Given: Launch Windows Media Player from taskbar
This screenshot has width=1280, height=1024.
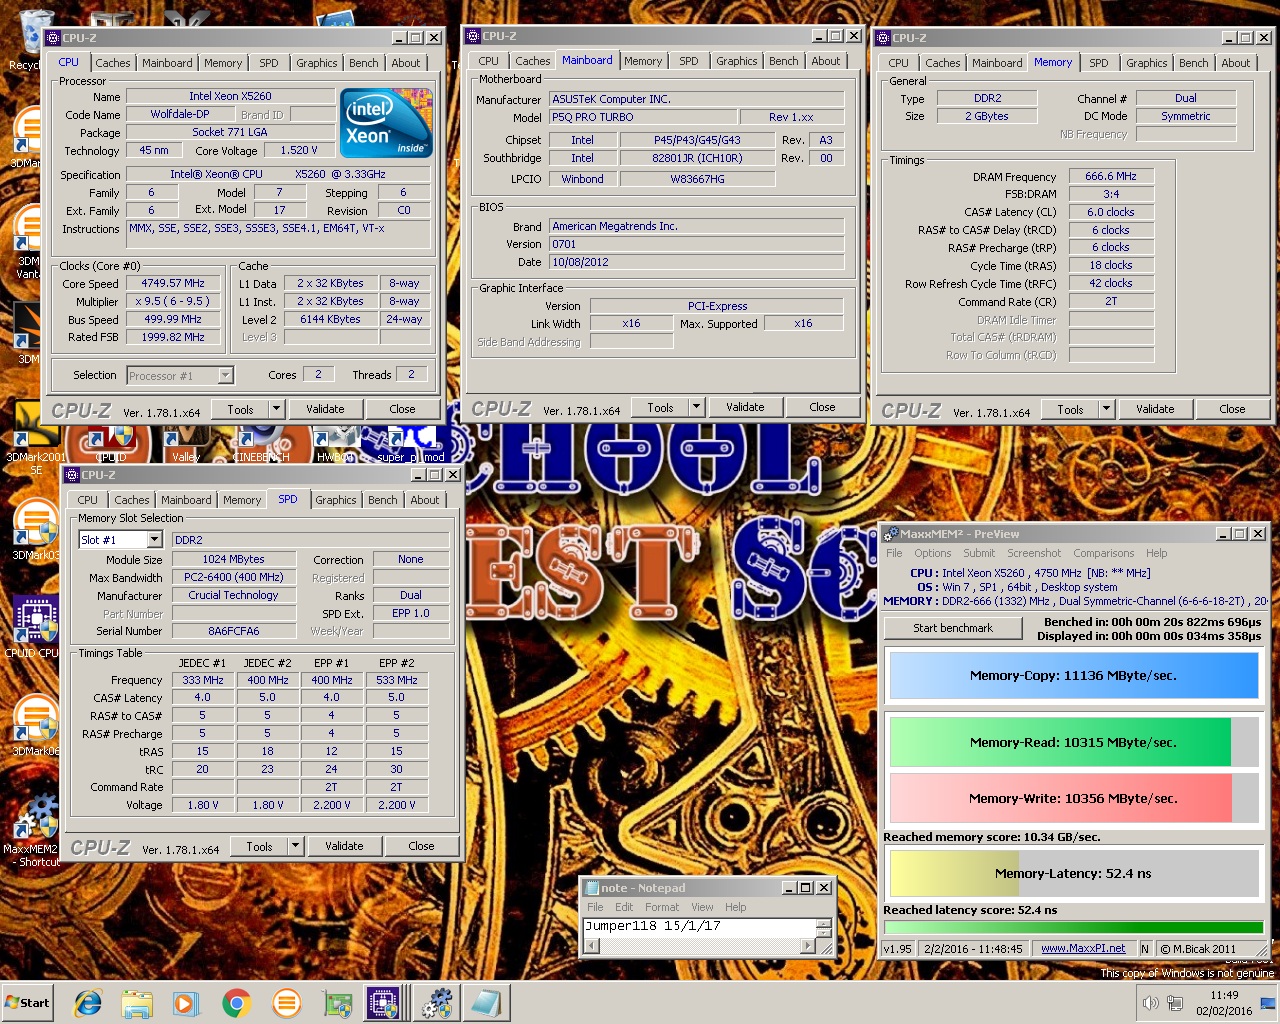Looking at the screenshot, I should [x=186, y=1003].
